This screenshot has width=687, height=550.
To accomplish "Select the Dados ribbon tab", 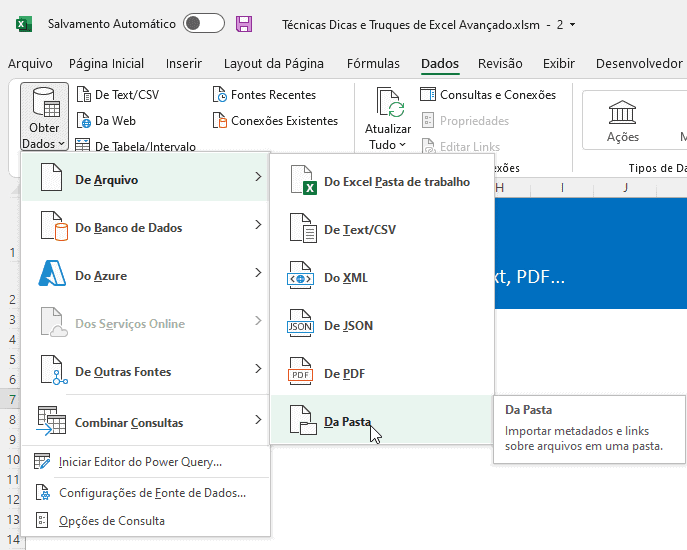I will coord(440,64).
